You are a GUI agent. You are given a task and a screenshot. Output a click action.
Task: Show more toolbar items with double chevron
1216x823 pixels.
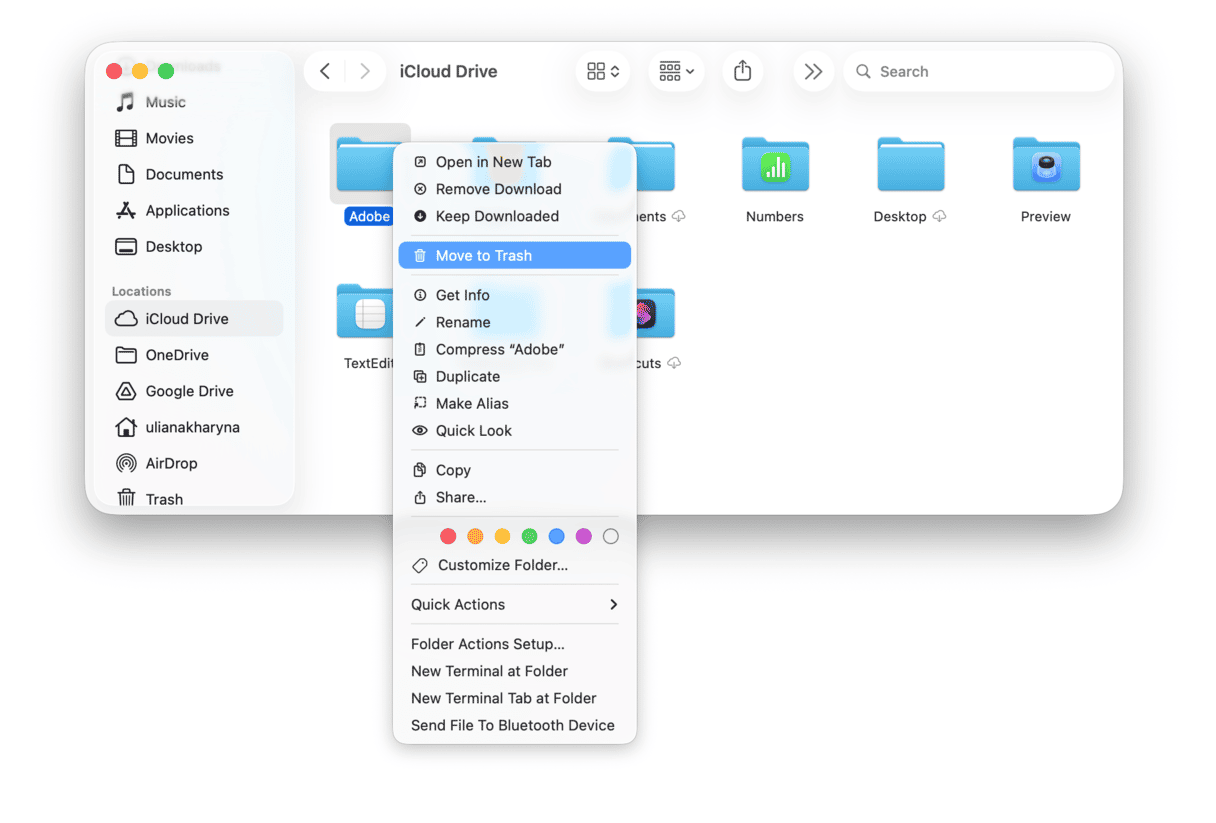point(813,71)
